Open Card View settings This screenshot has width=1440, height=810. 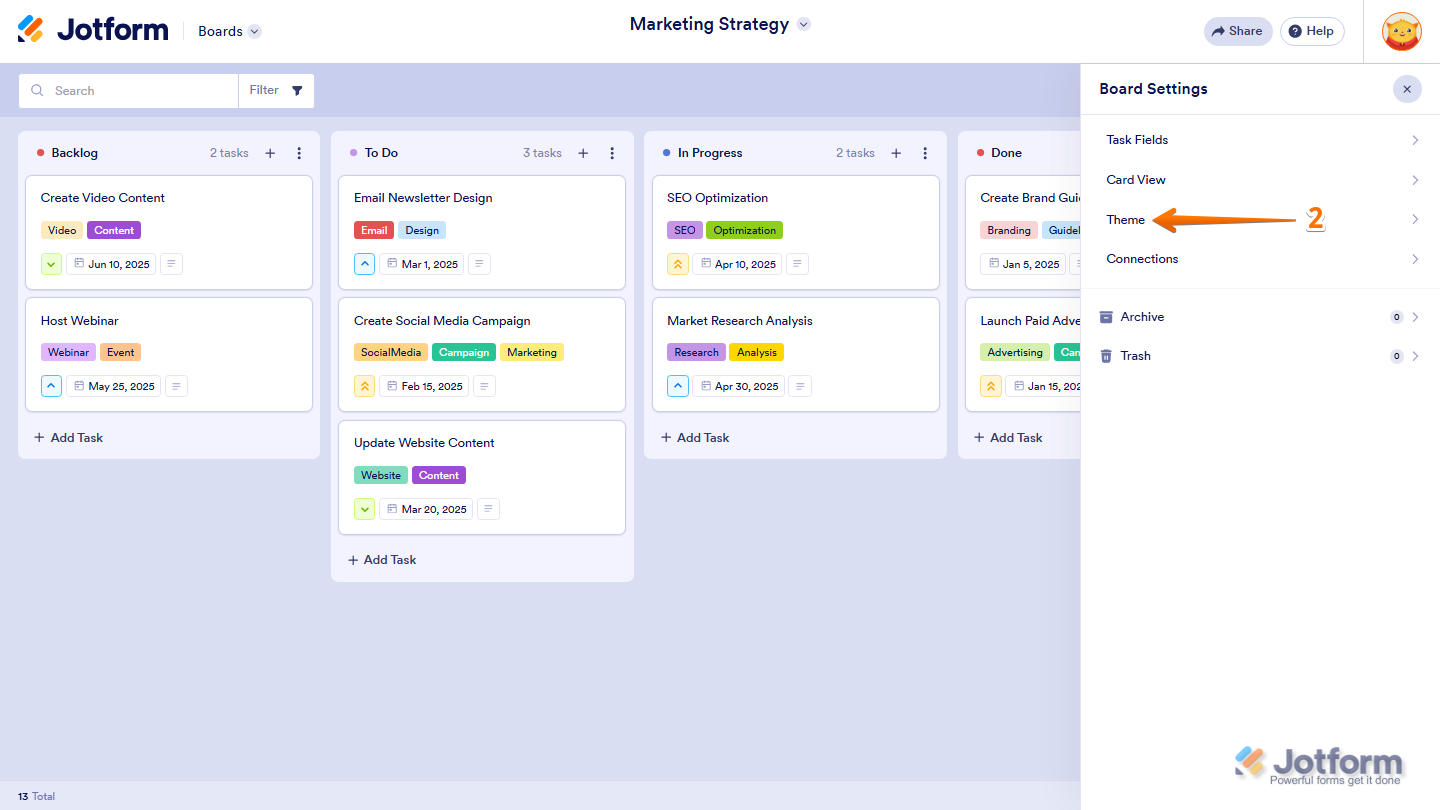tap(1260, 180)
